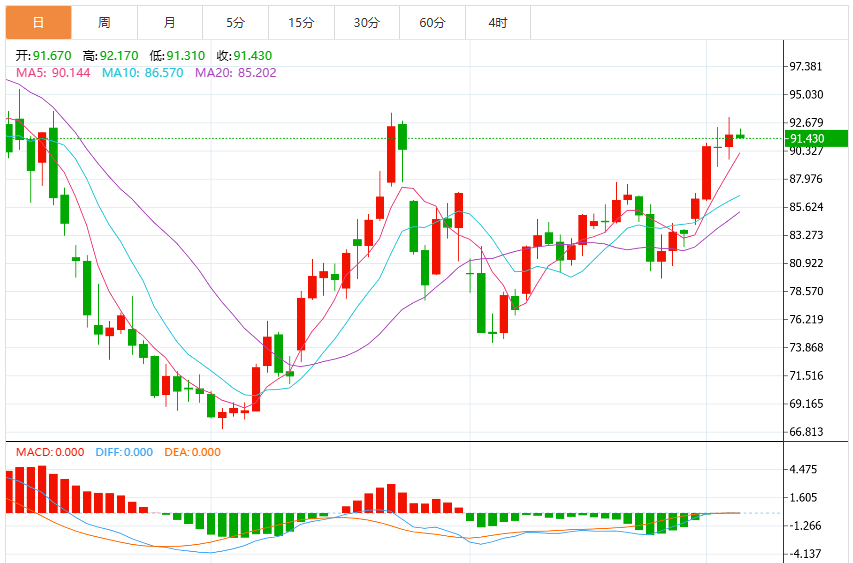
Task: Click the 开 91.670 open price readout
Action: (x=44, y=55)
